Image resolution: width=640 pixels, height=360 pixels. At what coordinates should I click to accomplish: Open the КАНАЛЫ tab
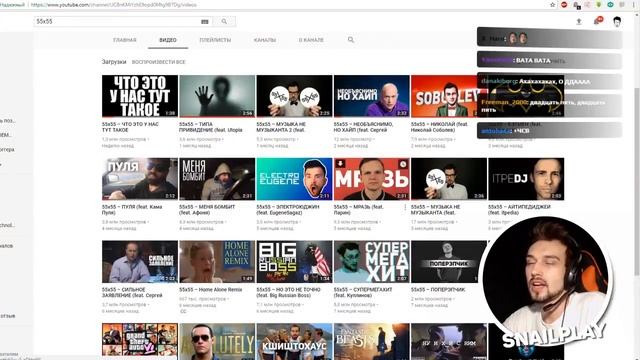coord(265,40)
